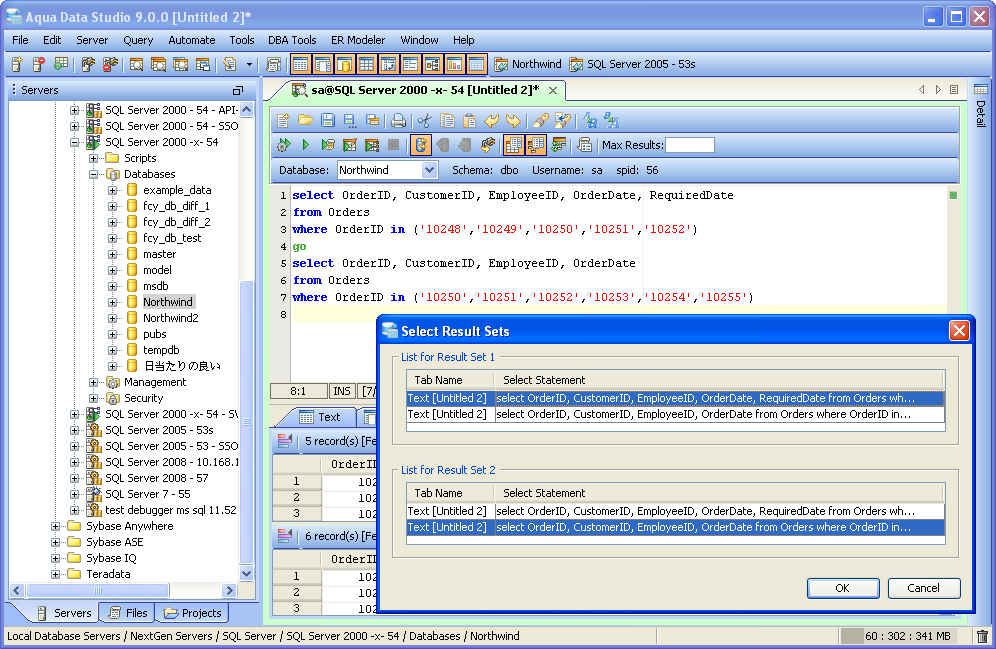This screenshot has width=996, height=649.
Task: Click the Print icon in editor toolbar
Action: pos(398,120)
